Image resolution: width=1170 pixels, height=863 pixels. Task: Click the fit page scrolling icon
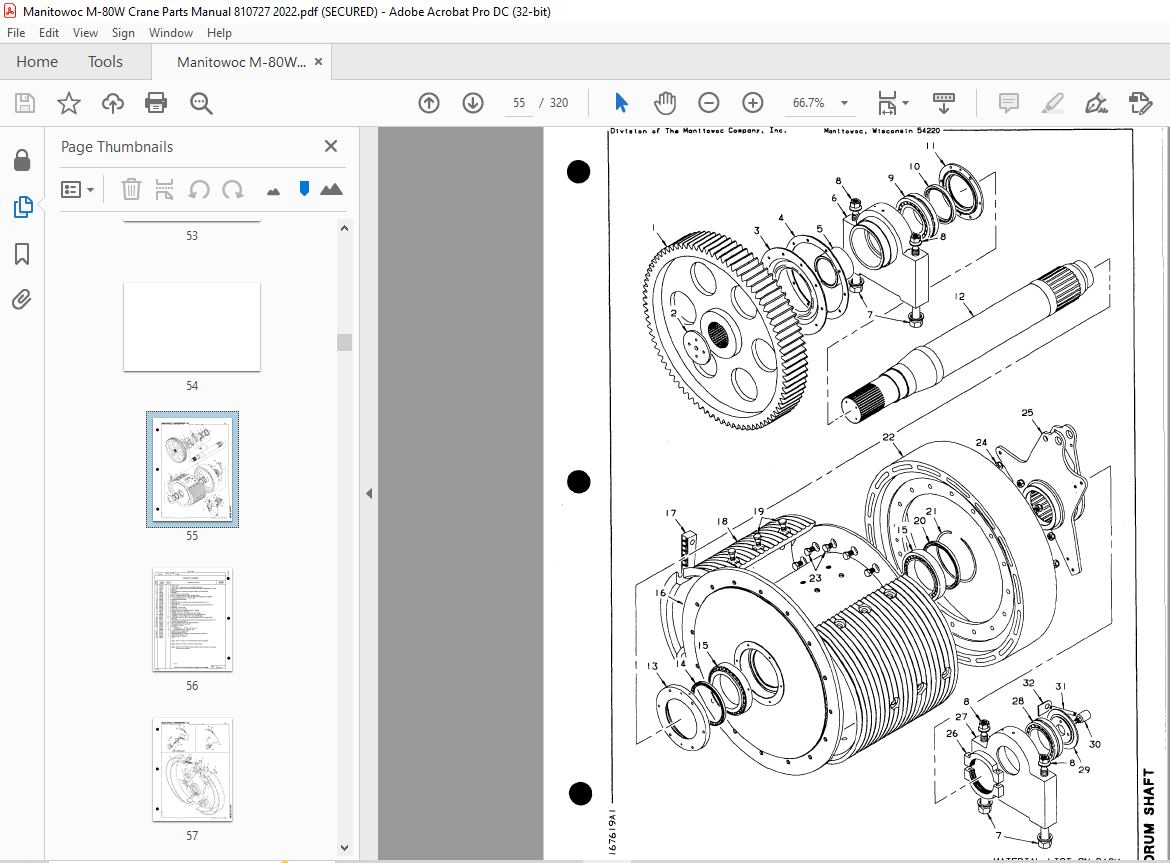pyautogui.click(x=887, y=103)
